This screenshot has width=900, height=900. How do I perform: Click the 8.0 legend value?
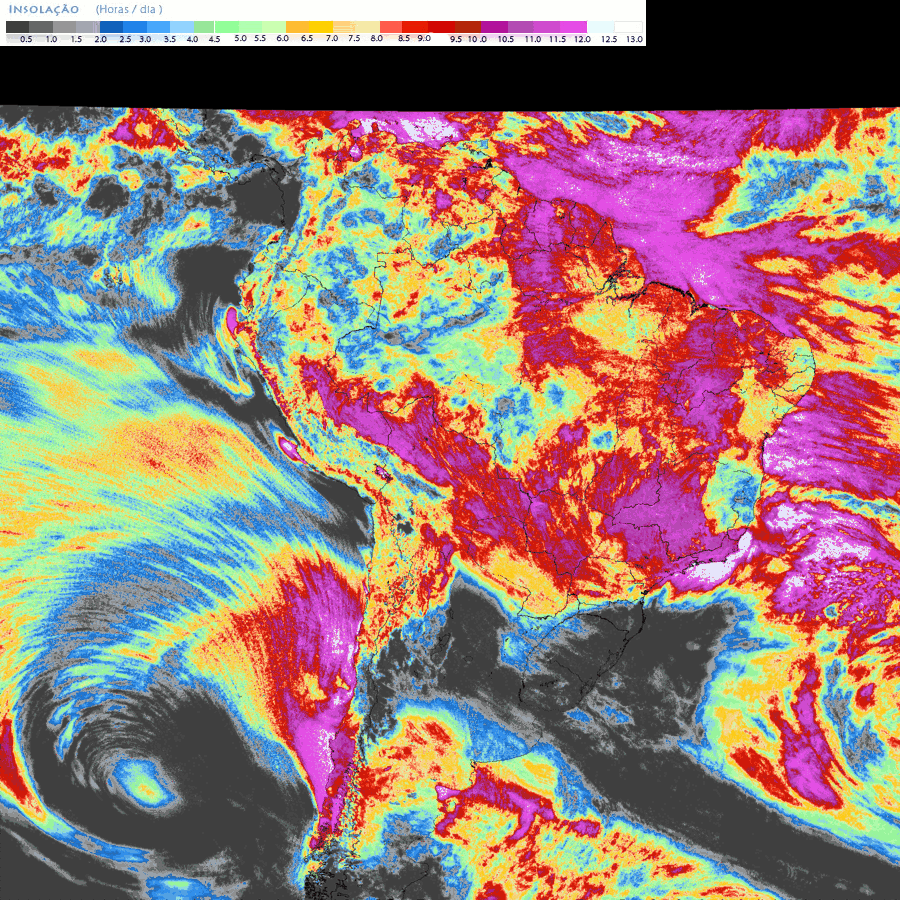click(x=377, y=38)
